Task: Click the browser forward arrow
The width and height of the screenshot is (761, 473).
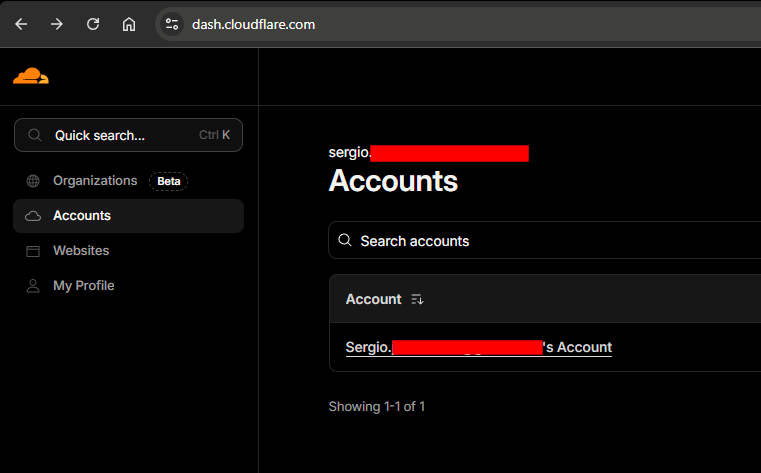Action: tap(57, 24)
